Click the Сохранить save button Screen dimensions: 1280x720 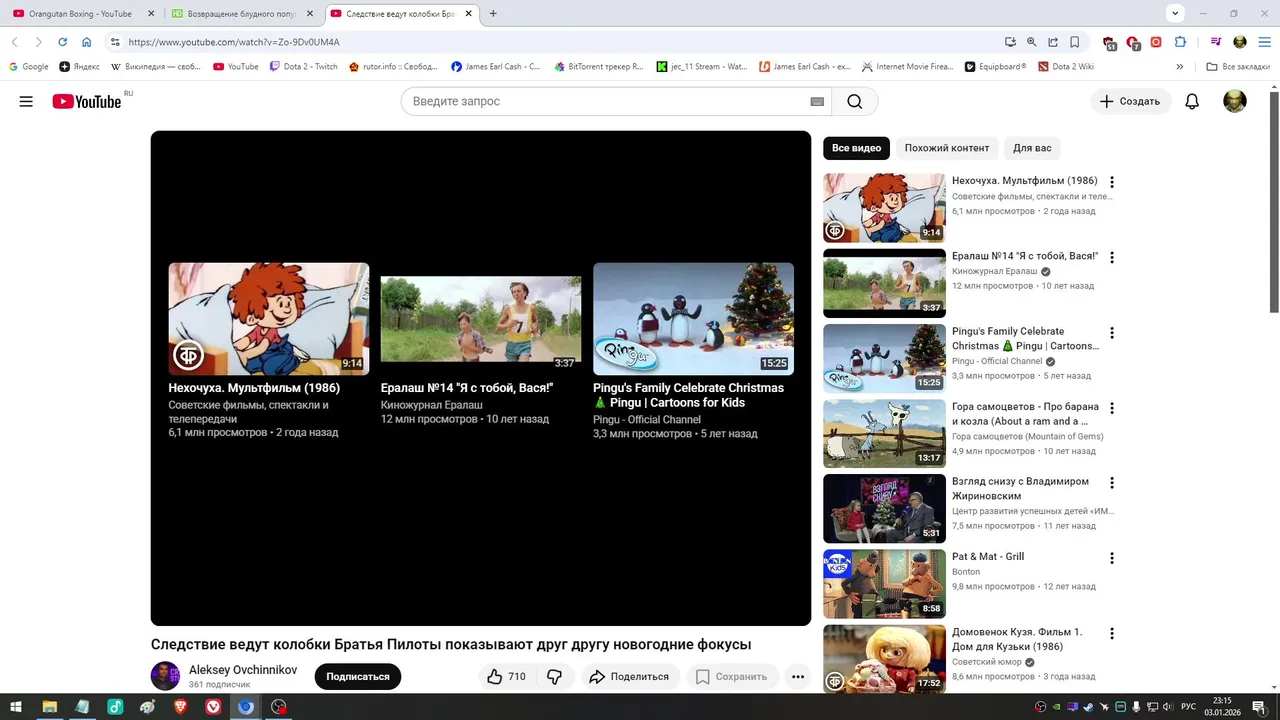731,677
